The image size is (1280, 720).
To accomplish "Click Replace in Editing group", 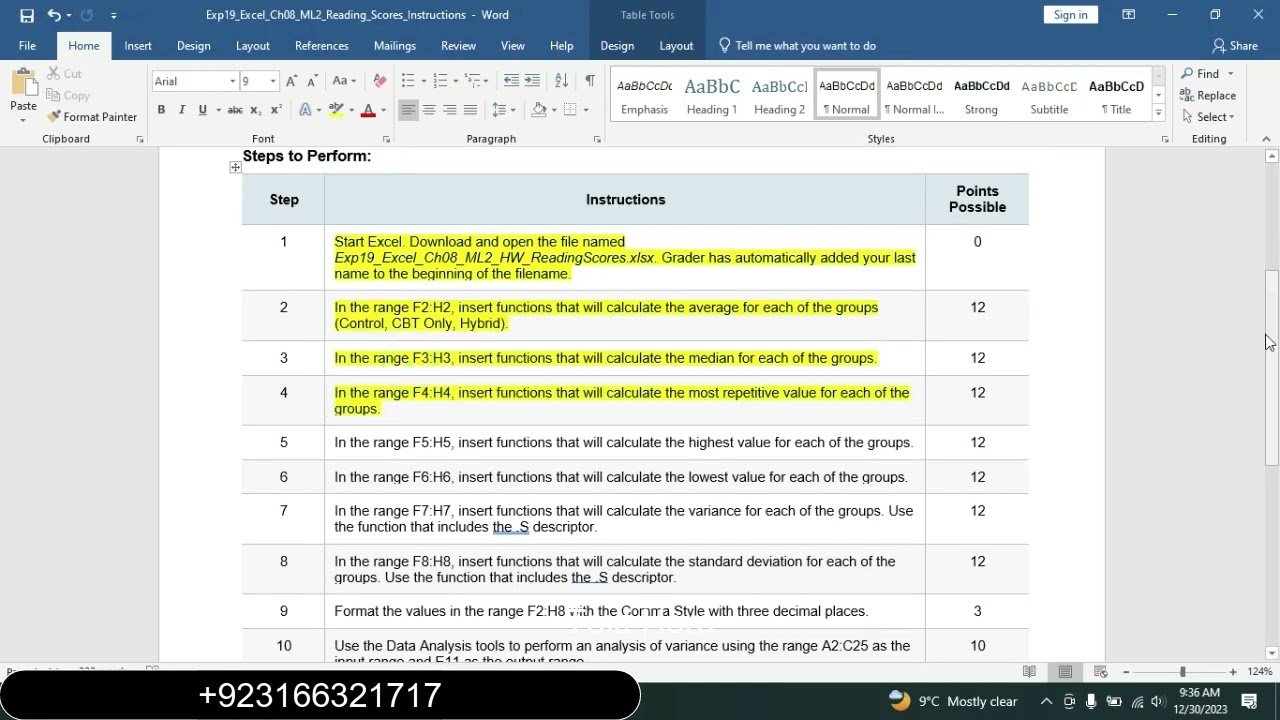I will (1208, 96).
